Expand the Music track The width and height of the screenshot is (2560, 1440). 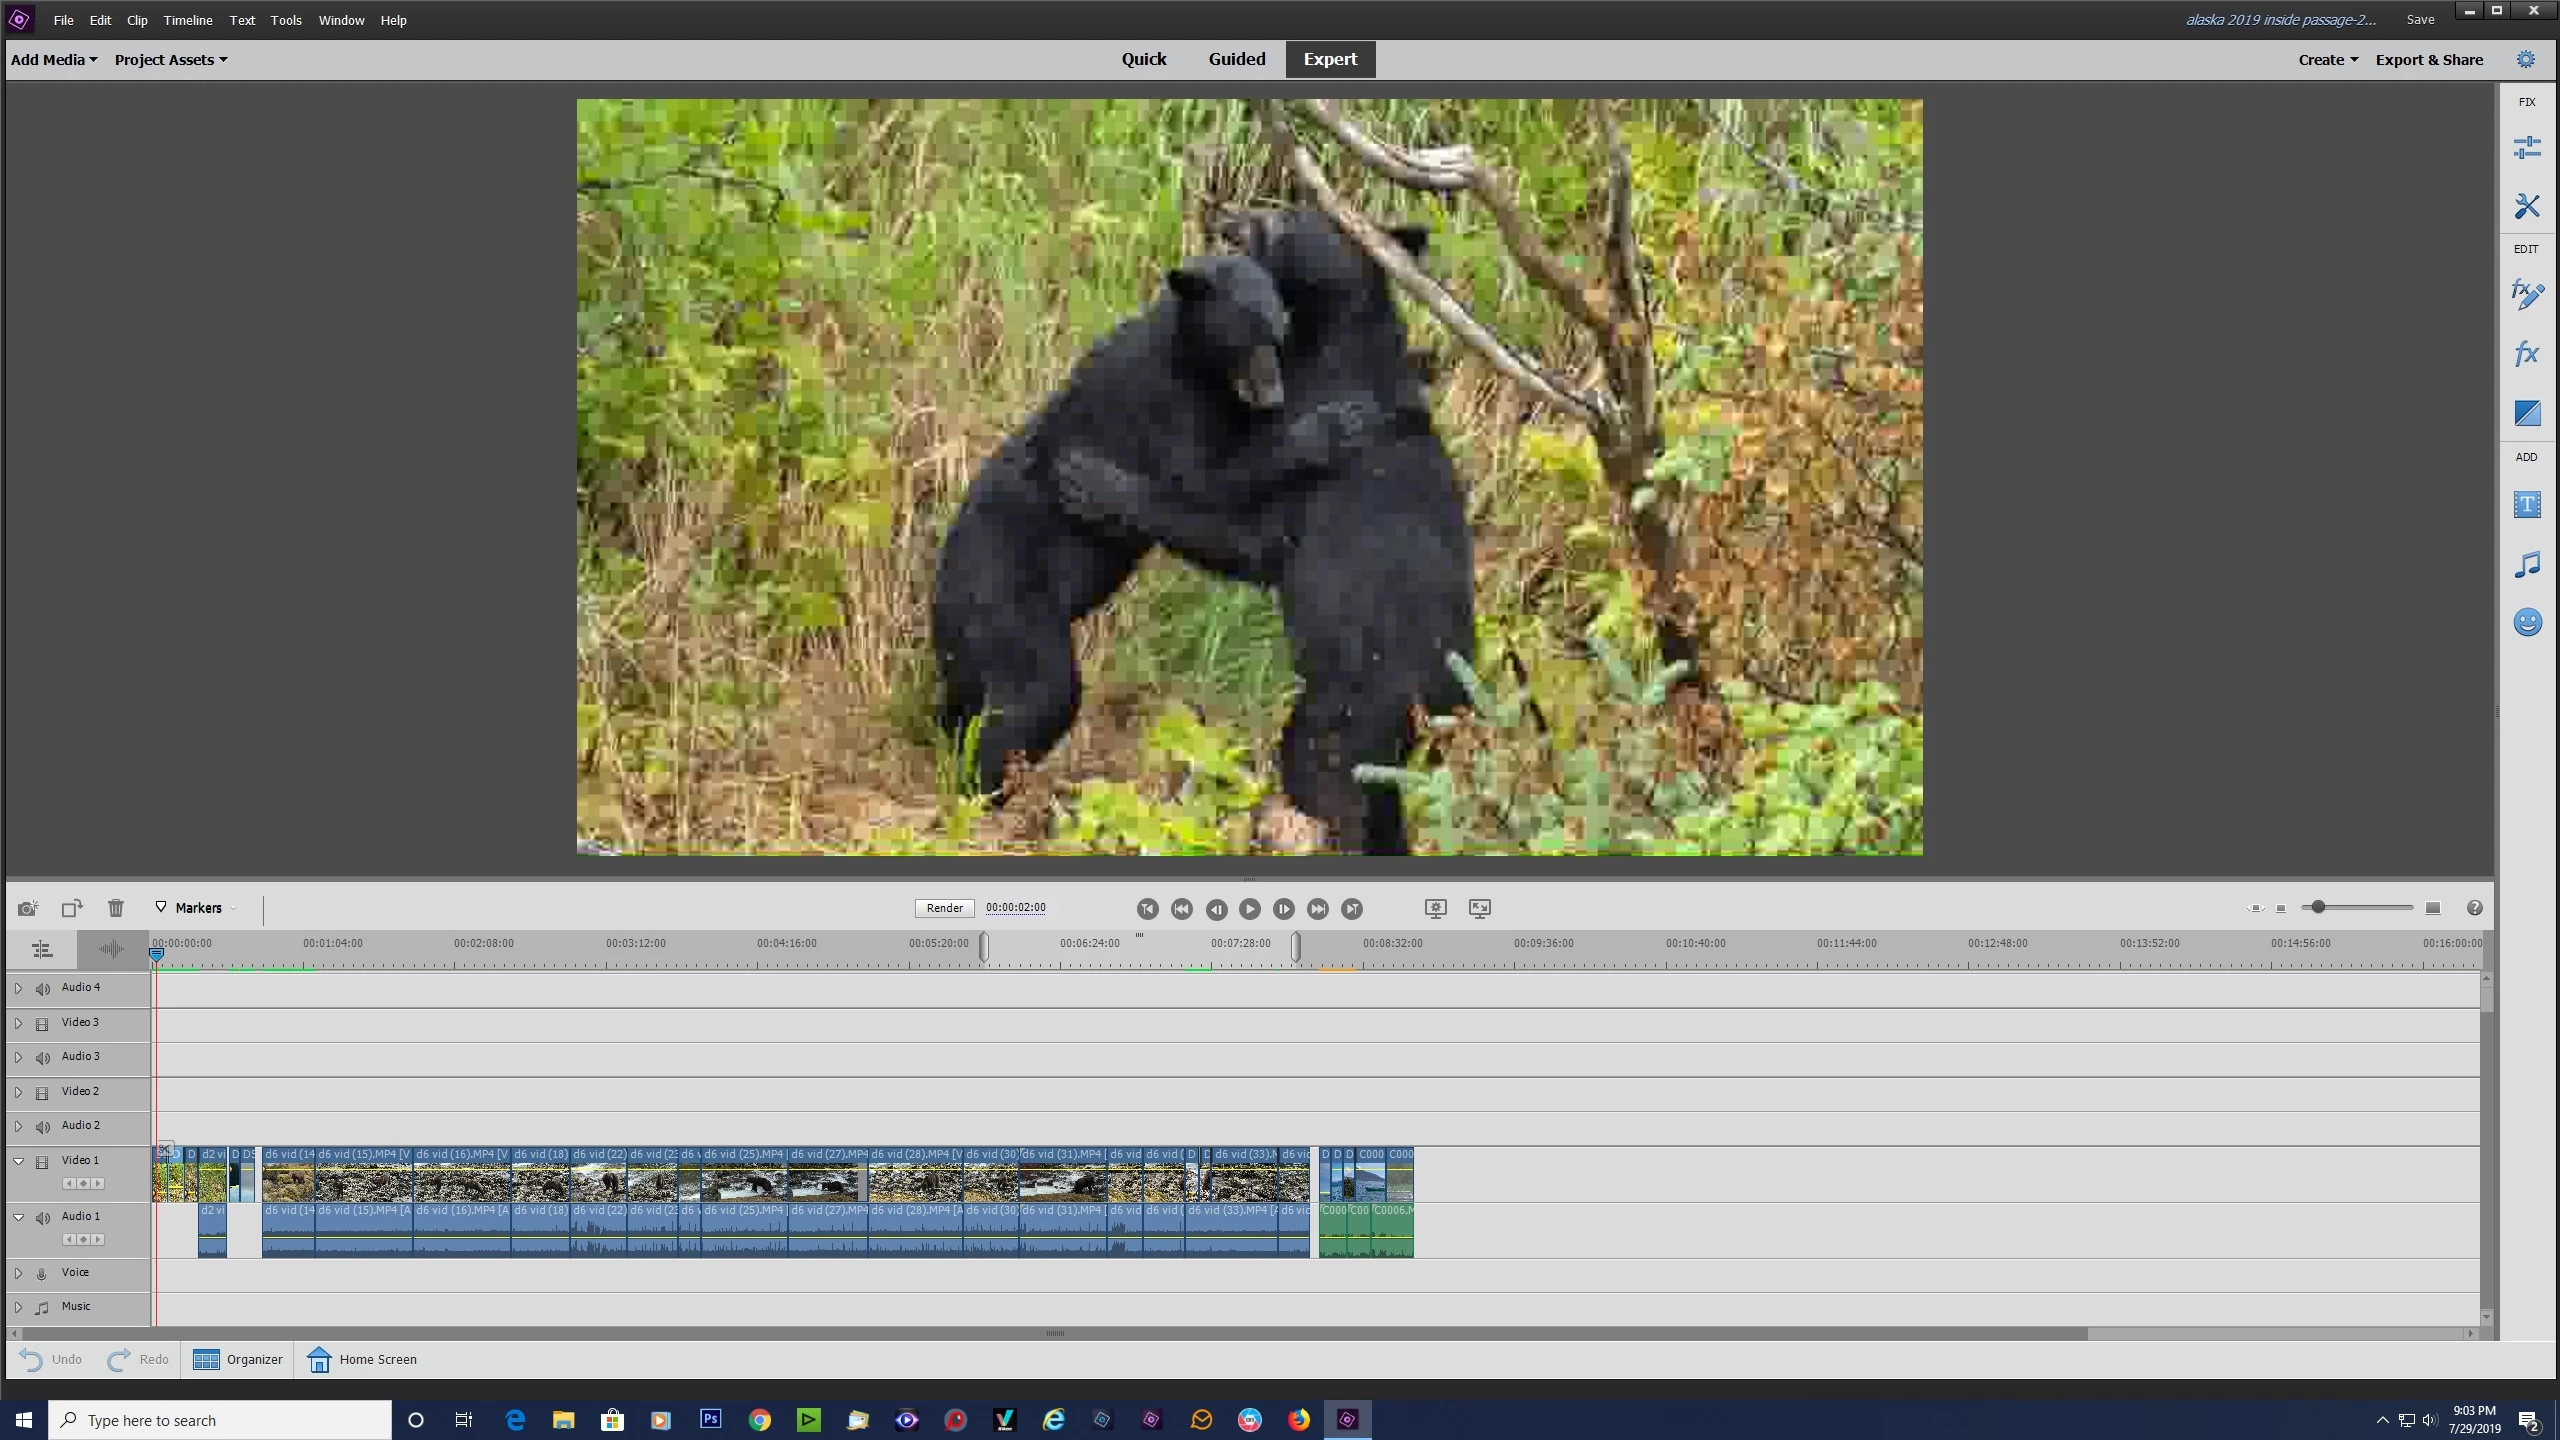(x=18, y=1307)
